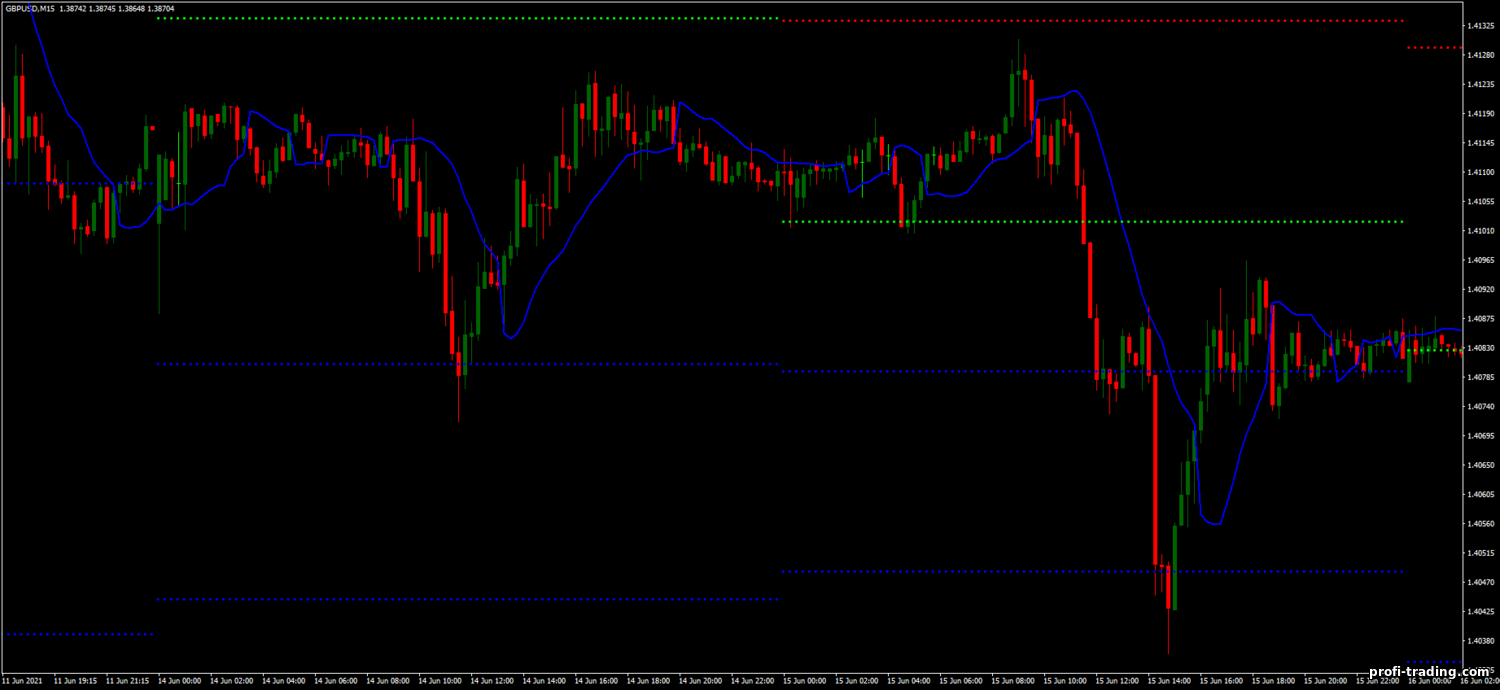Click the 14 Jun 22:00 time label
This screenshot has height=690, width=1500.
coord(752,681)
